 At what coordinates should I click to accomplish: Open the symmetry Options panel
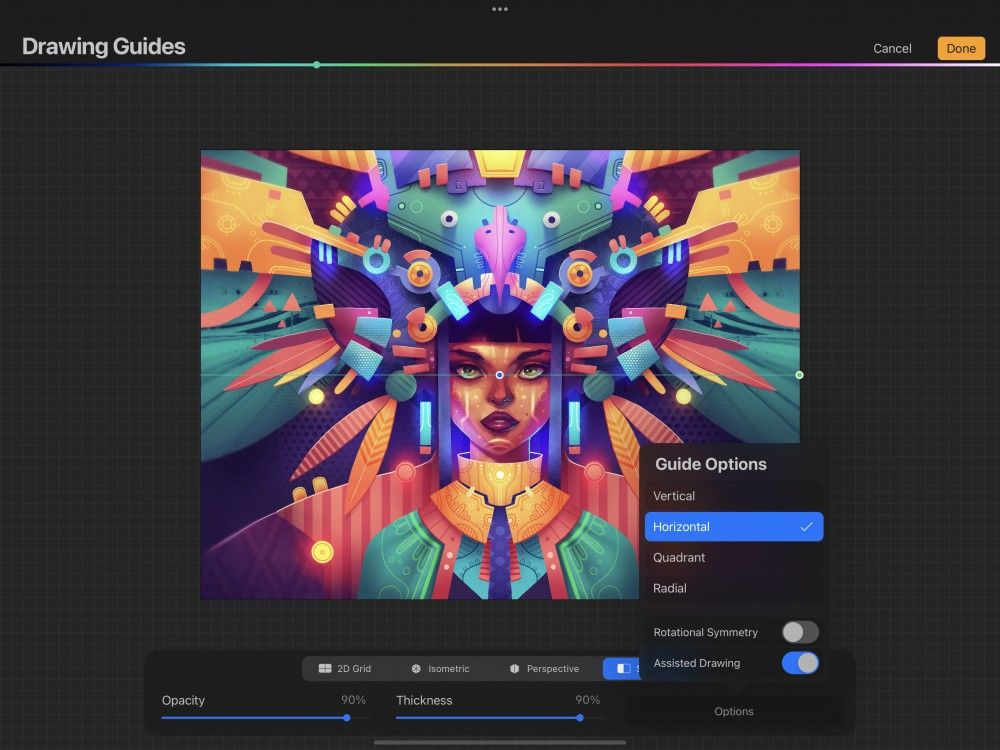coord(733,711)
